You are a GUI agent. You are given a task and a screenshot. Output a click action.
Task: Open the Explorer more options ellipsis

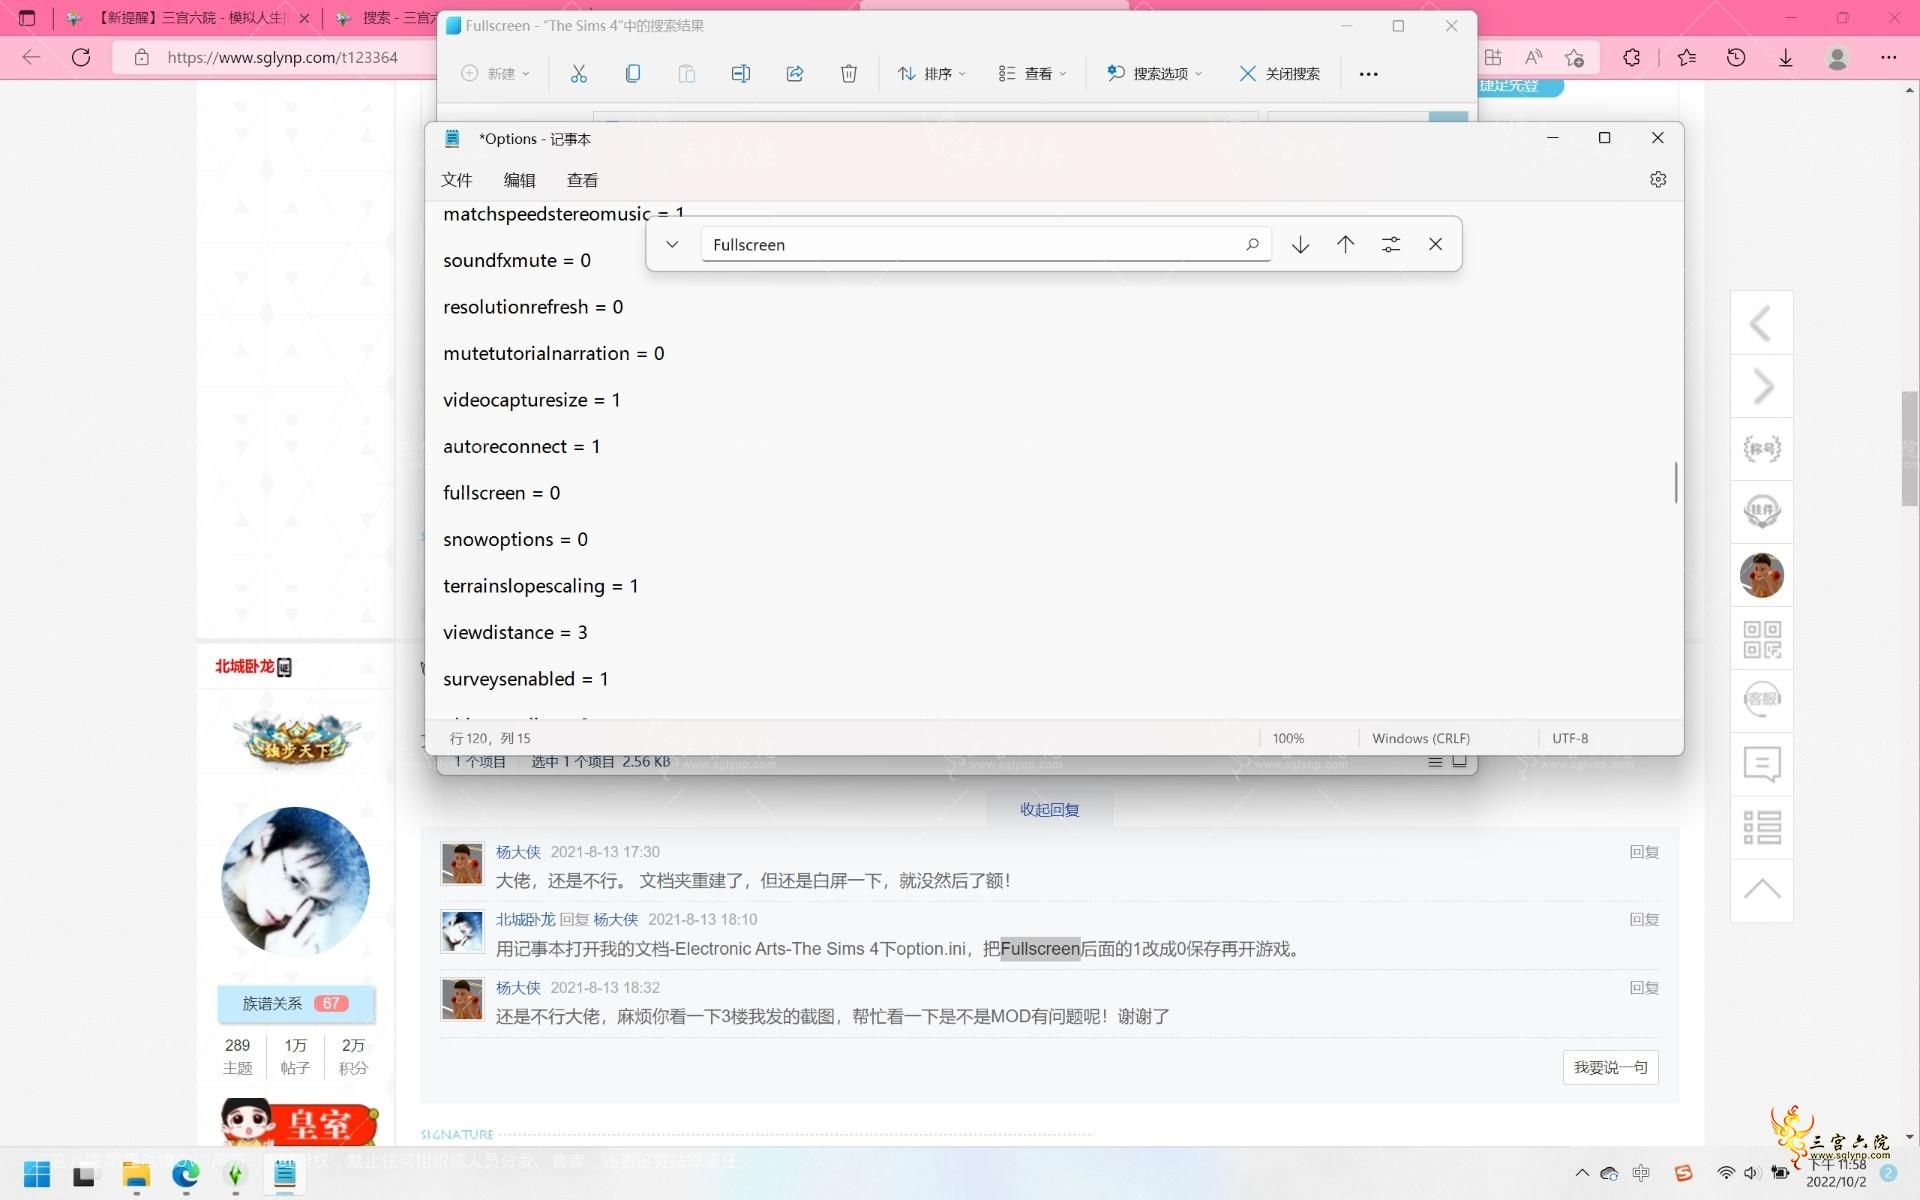pos(1368,74)
